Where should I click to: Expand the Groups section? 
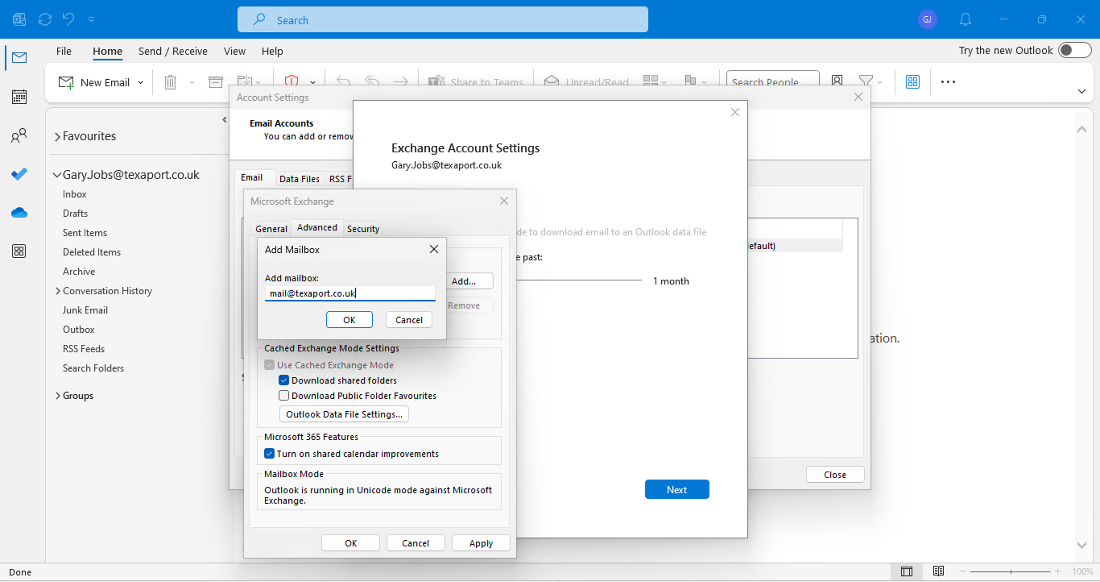pyautogui.click(x=57, y=395)
